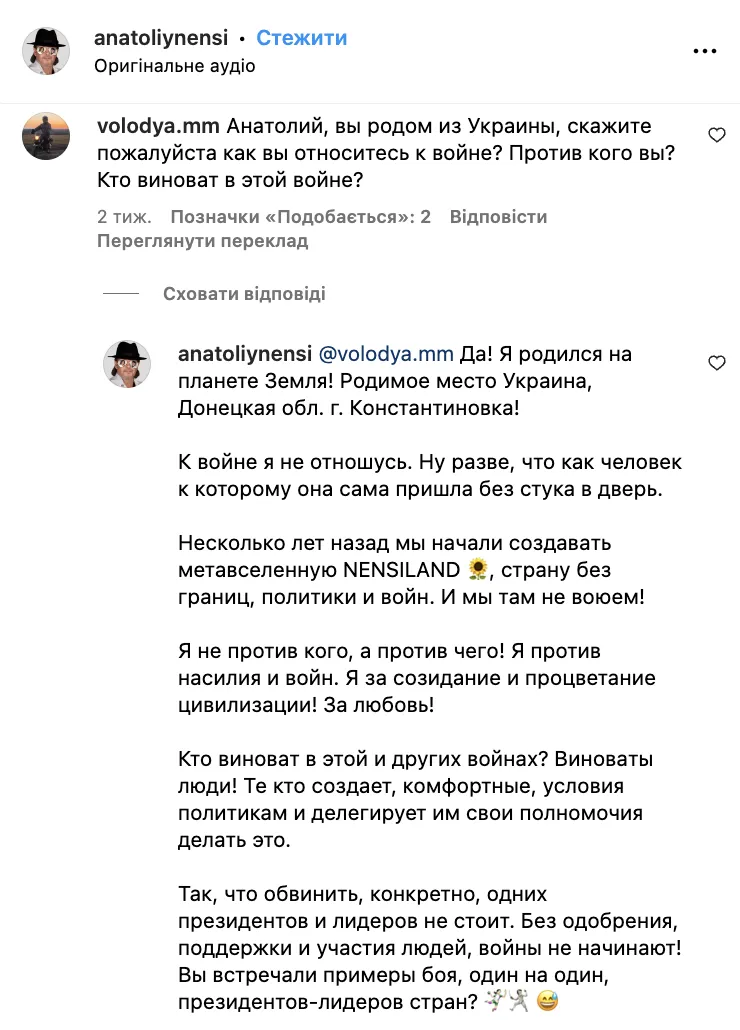The height and width of the screenshot is (1030, 740).
Task: Tap the heart next to the war question comment
Action: (717, 133)
